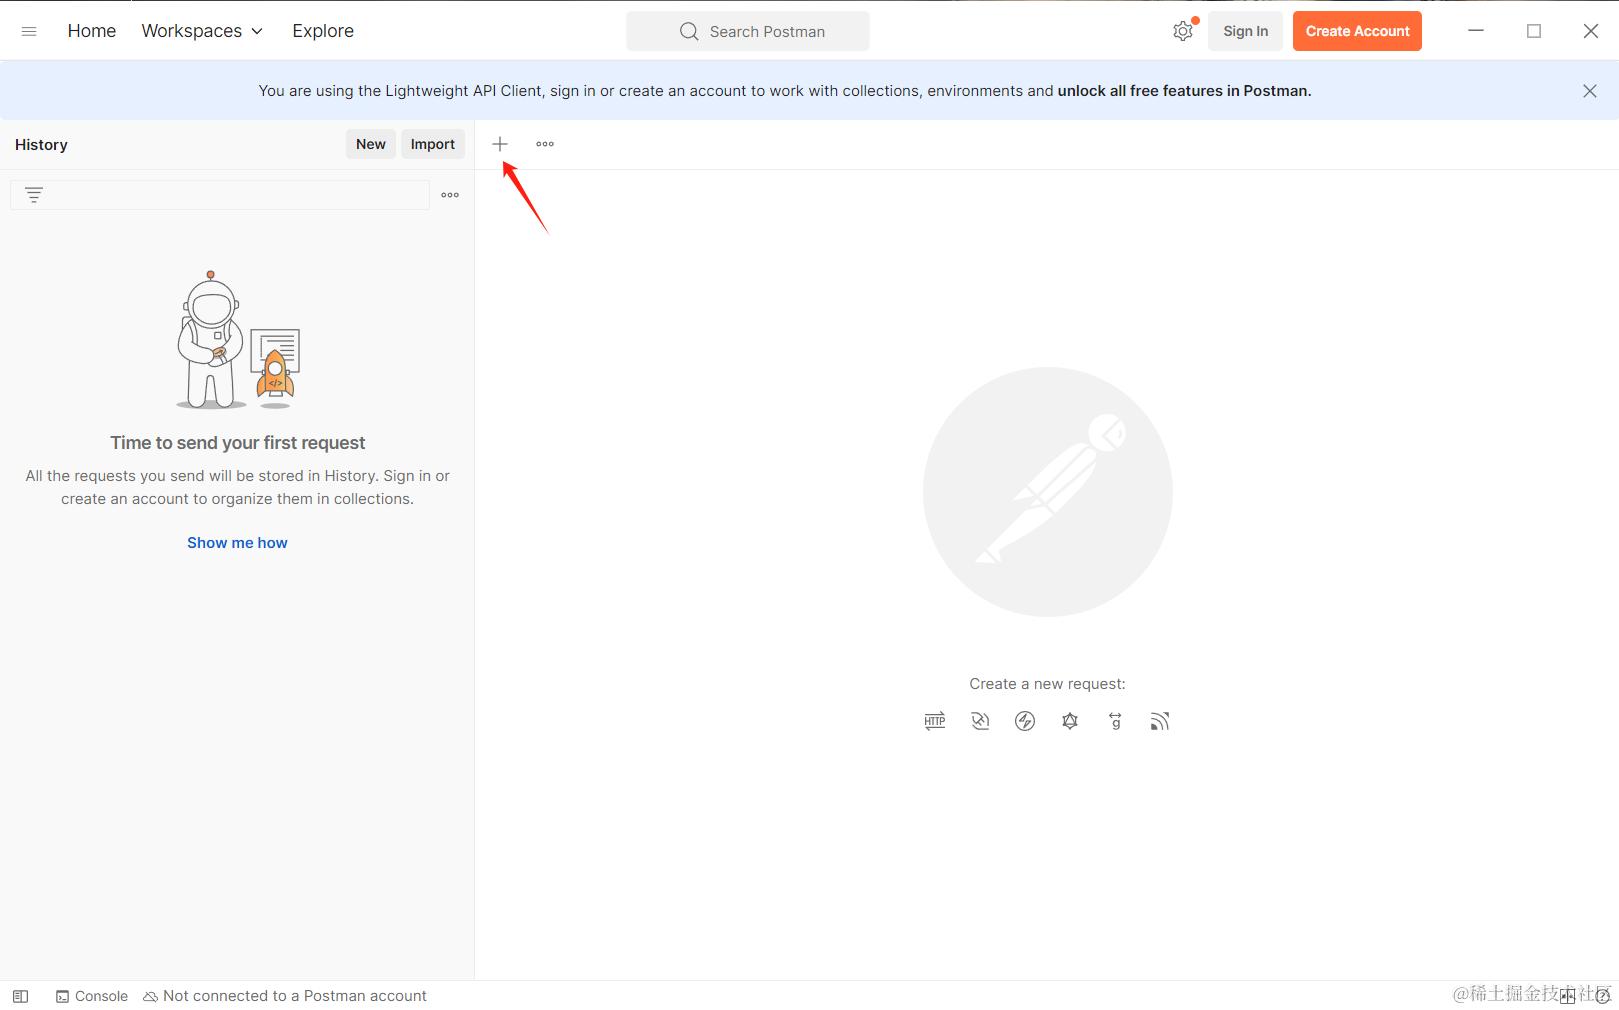
Task: Toggle the sidebar from status bar
Action: pyautogui.click(x=21, y=996)
